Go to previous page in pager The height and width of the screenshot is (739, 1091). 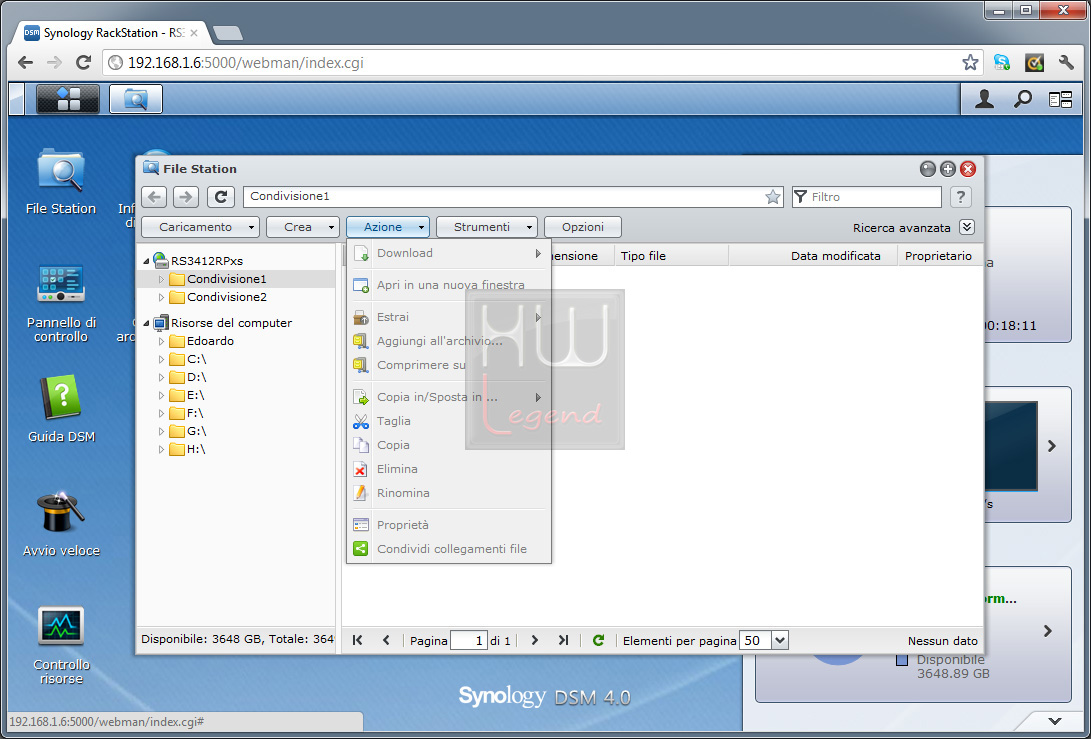click(386, 640)
